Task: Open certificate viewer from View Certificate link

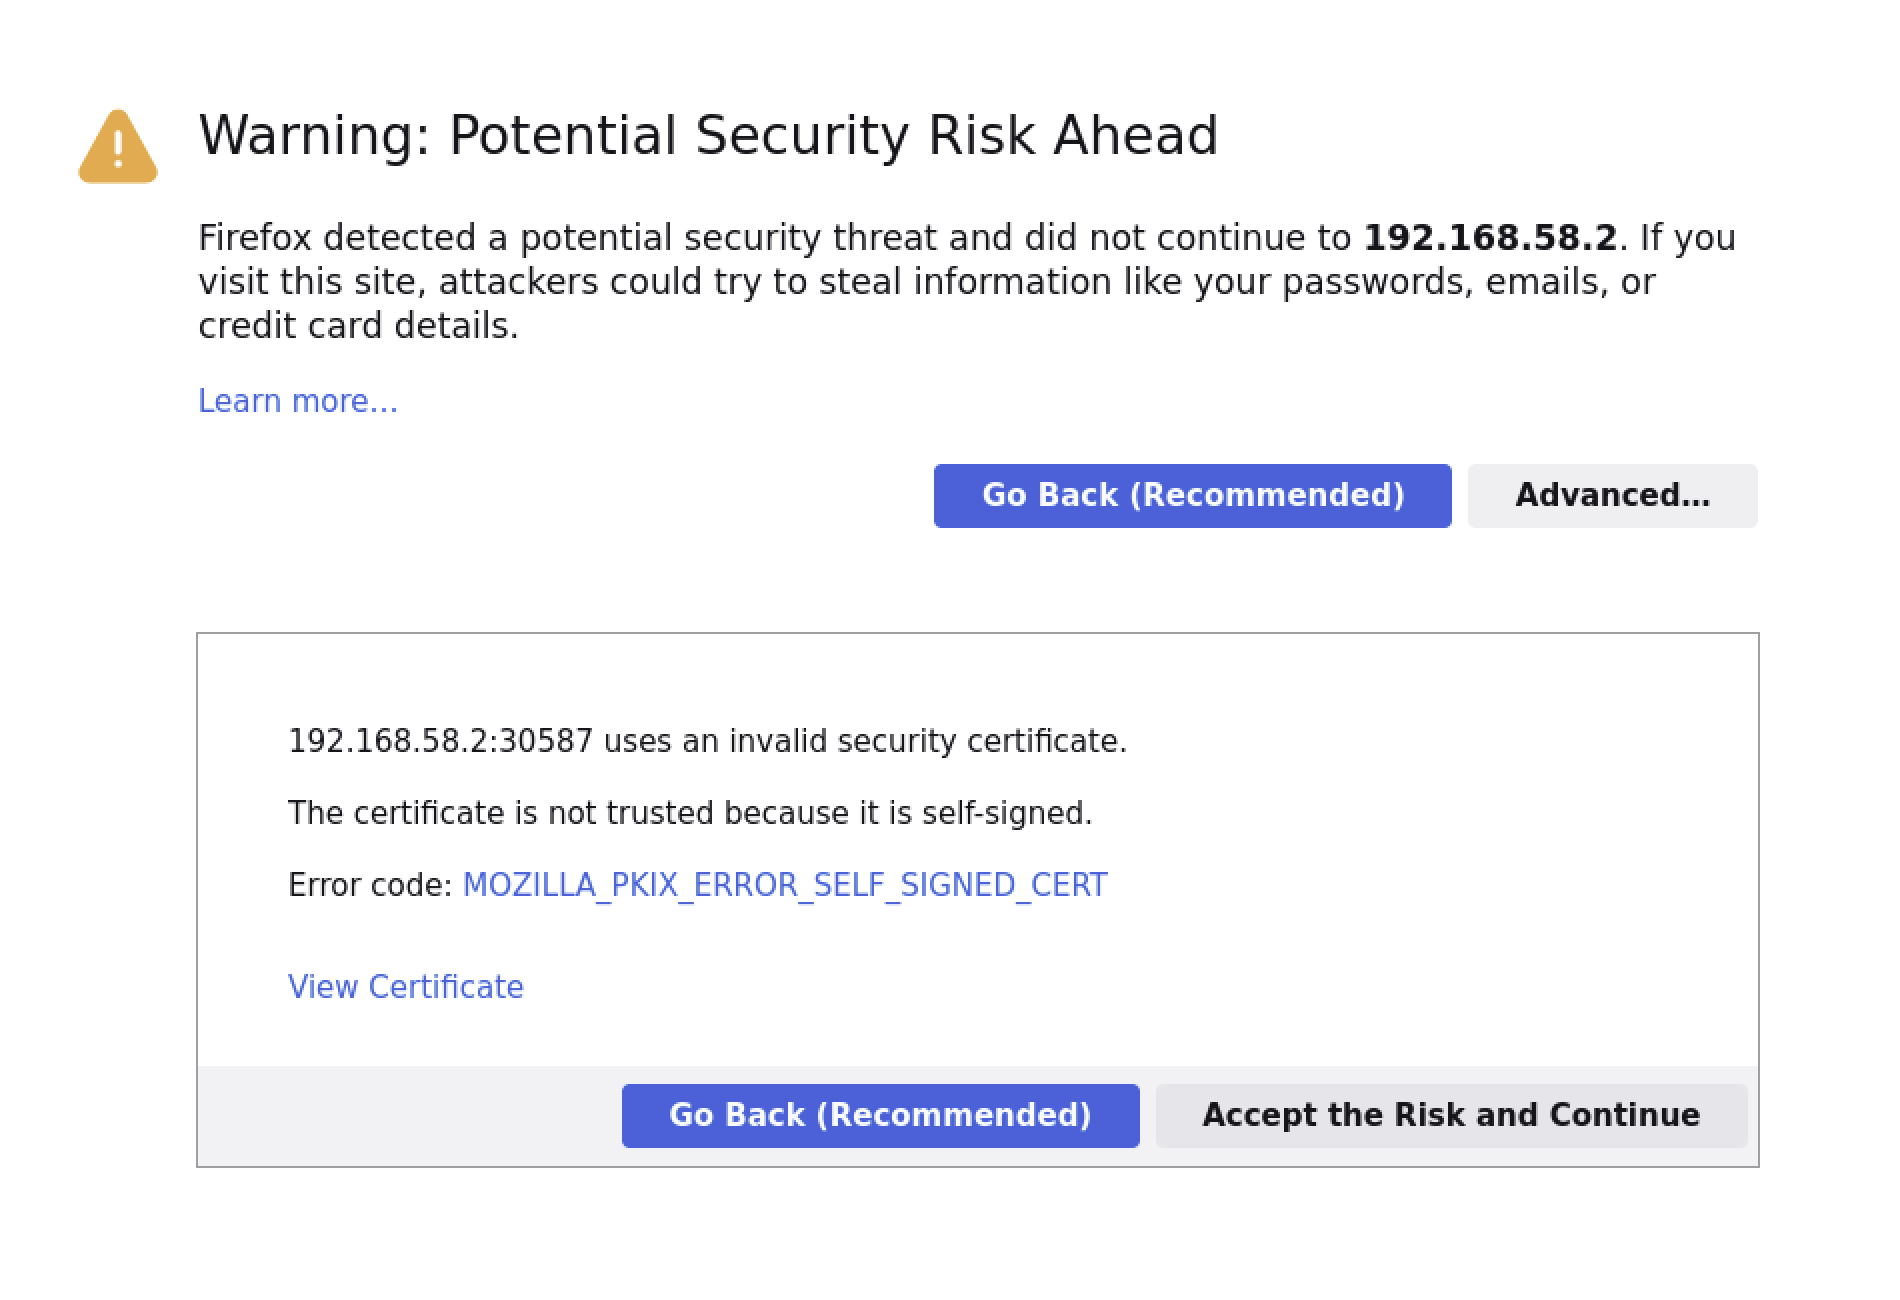Action: pyautogui.click(x=404, y=986)
